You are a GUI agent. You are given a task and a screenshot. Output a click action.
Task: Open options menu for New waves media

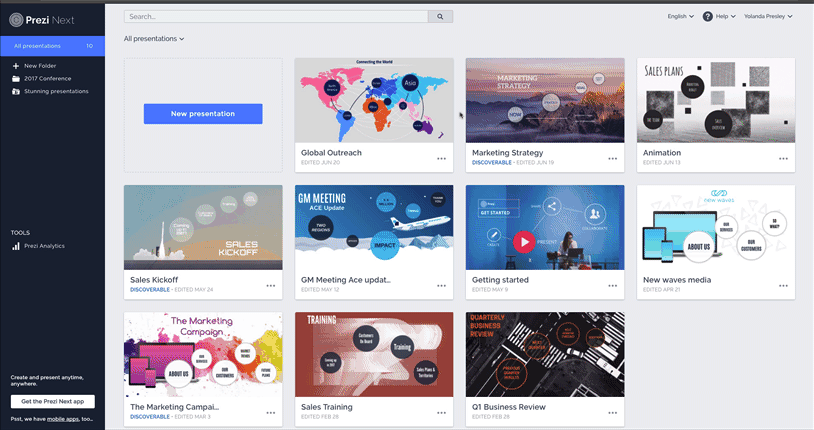pyautogui.click(x=783, y=285)
